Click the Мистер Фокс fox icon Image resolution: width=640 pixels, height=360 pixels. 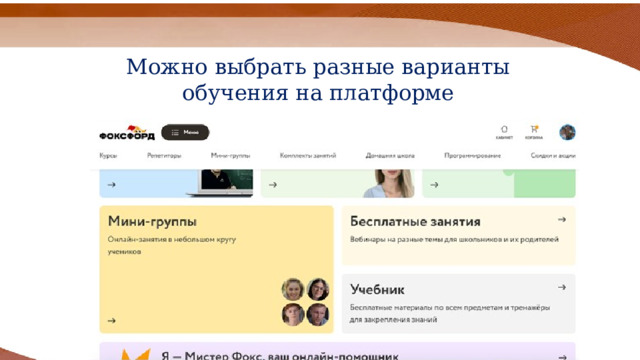(136, 354)
